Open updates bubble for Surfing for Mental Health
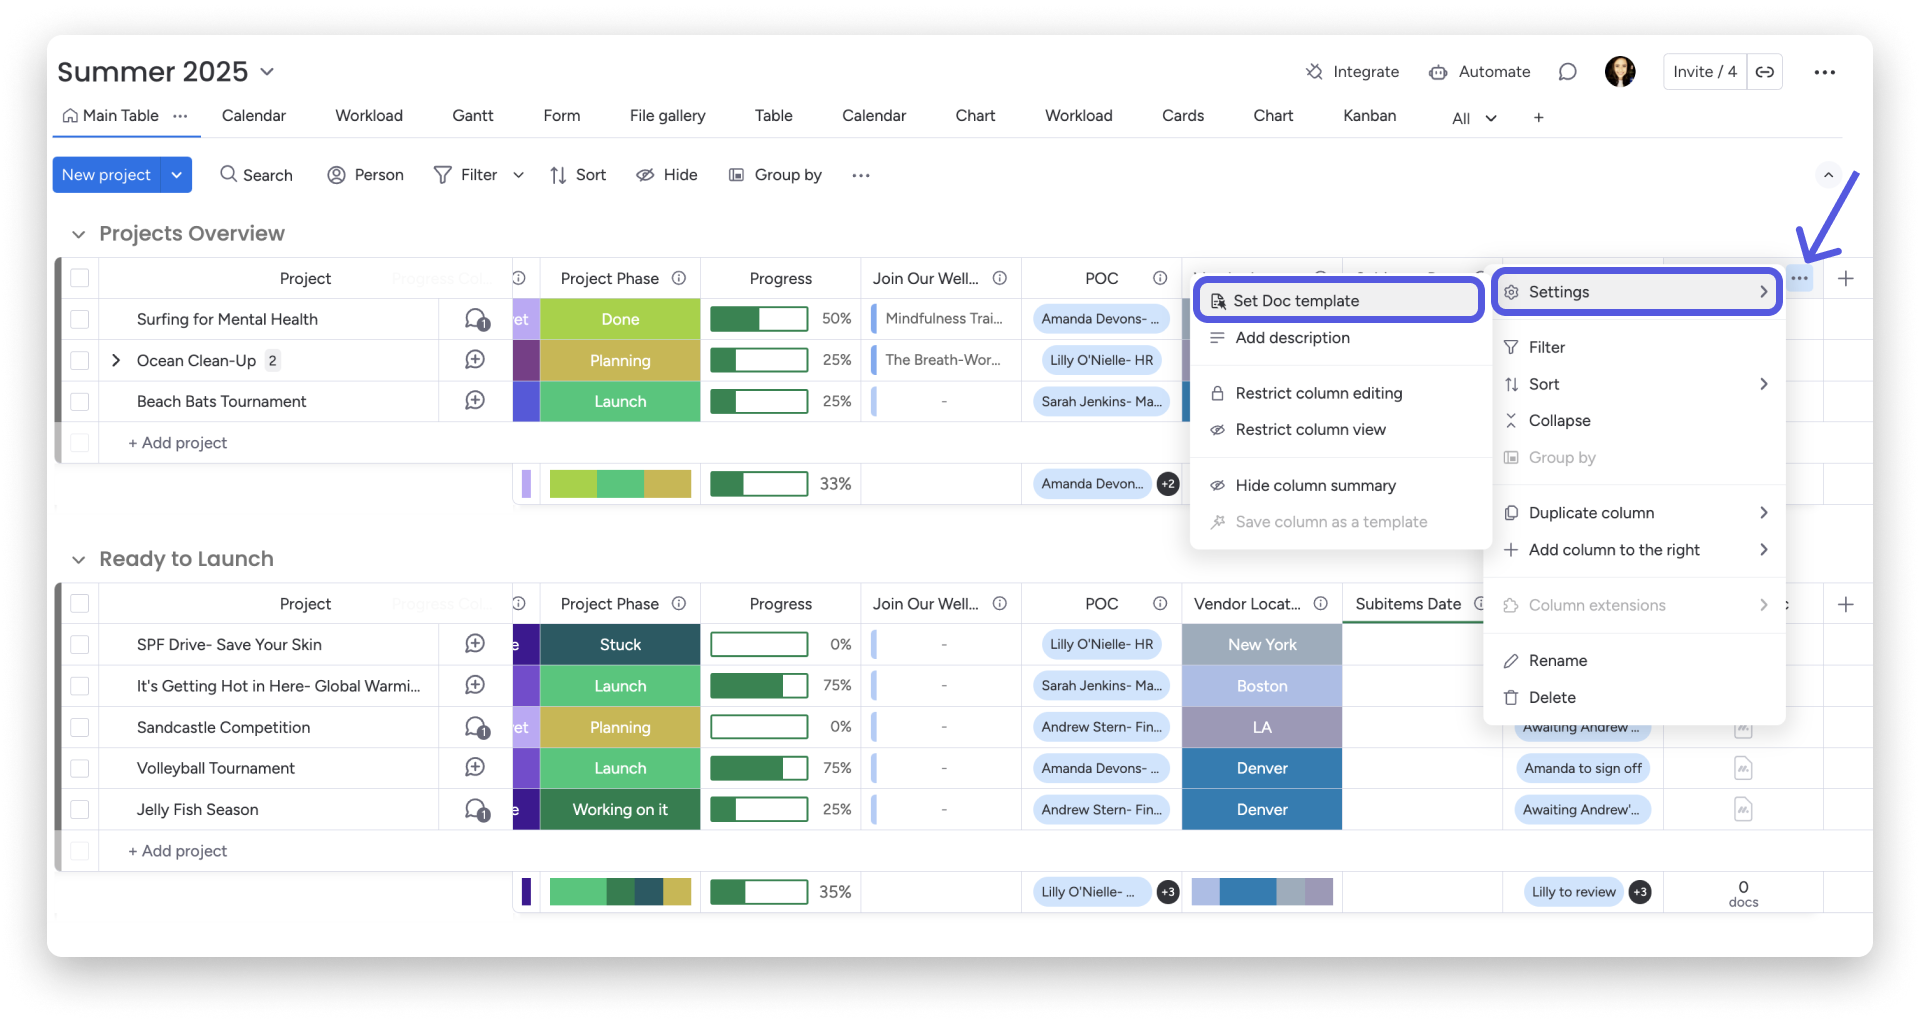 pos(476,319)
